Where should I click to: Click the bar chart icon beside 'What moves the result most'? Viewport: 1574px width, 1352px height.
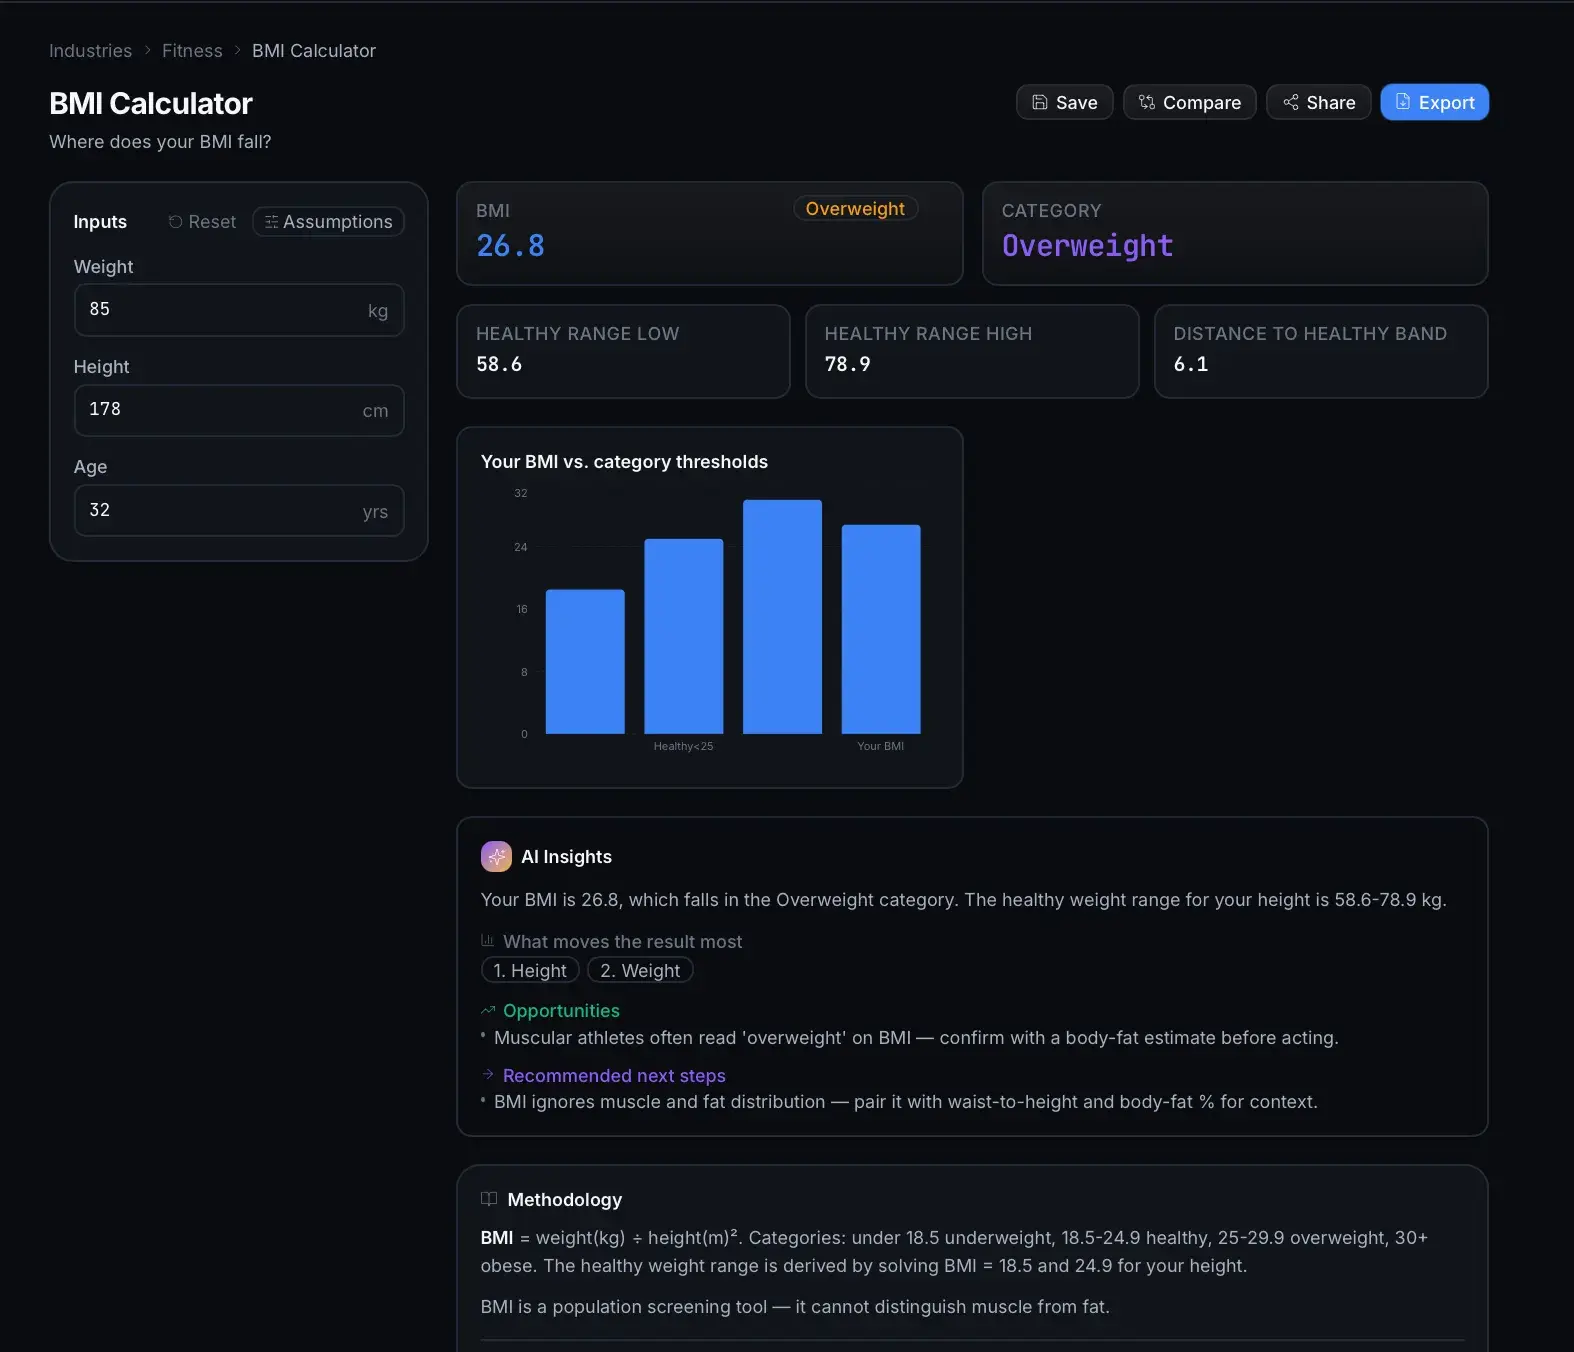(488, 940)
